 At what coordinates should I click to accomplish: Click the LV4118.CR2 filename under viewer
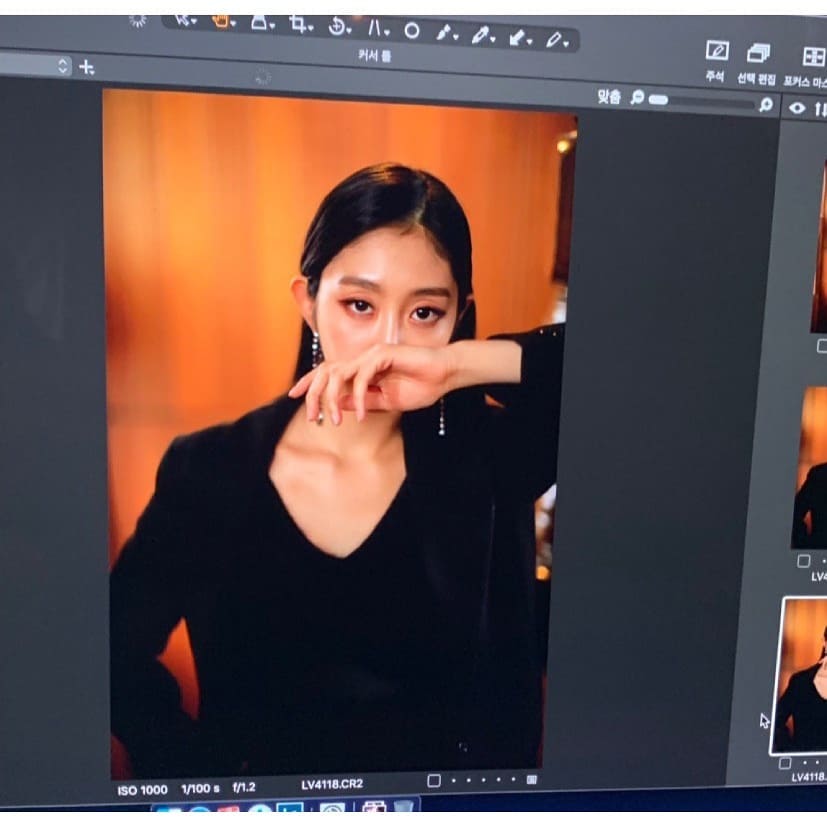pos(332,784)
